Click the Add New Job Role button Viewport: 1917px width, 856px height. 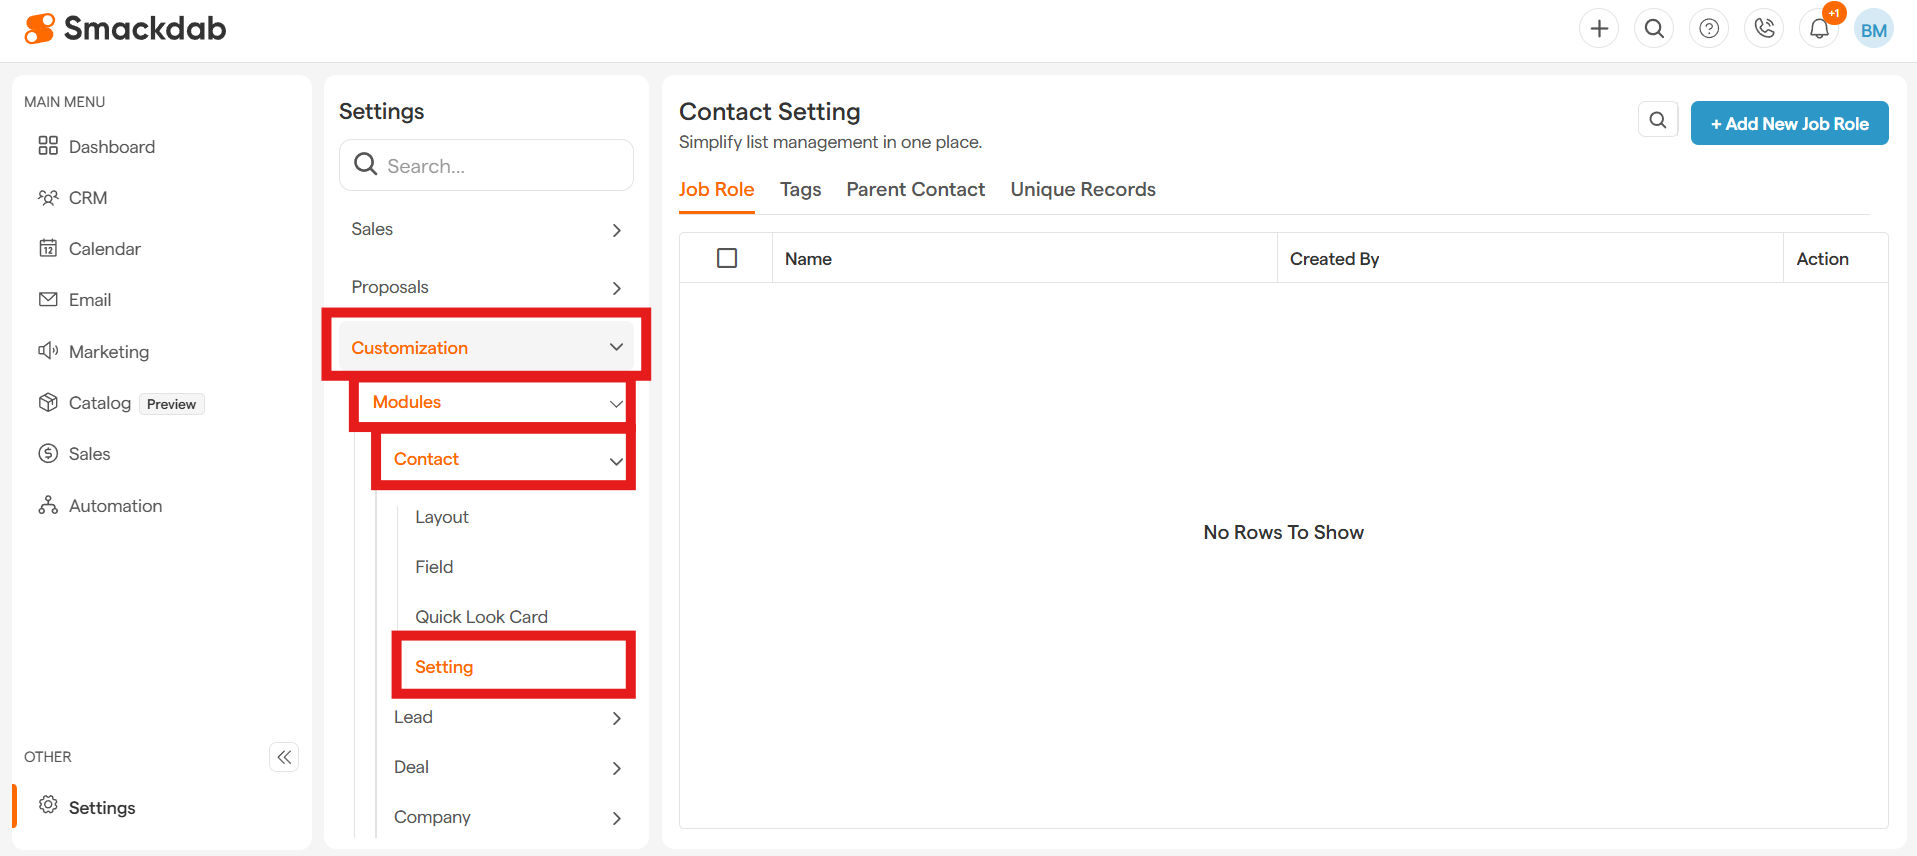[x=1788, y=124]
